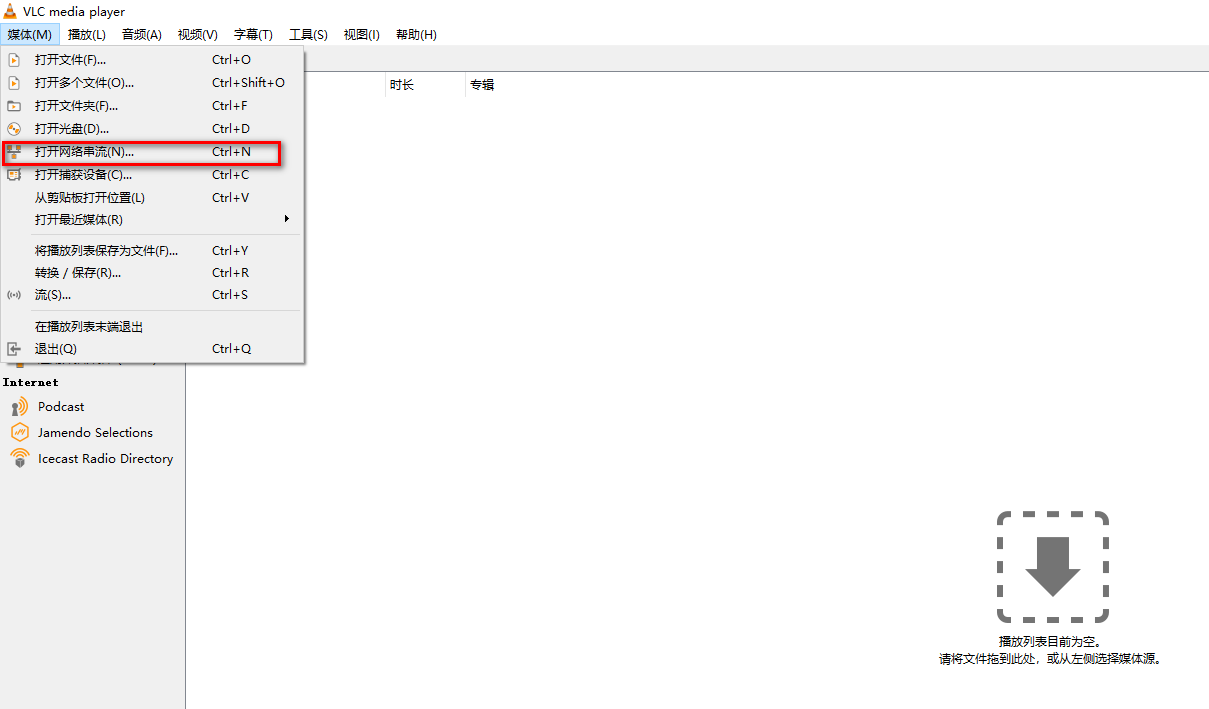This screenshot has width=1209, height=709.
Task: Open the 打开最近媒体(R) entry
Action: 153,220
